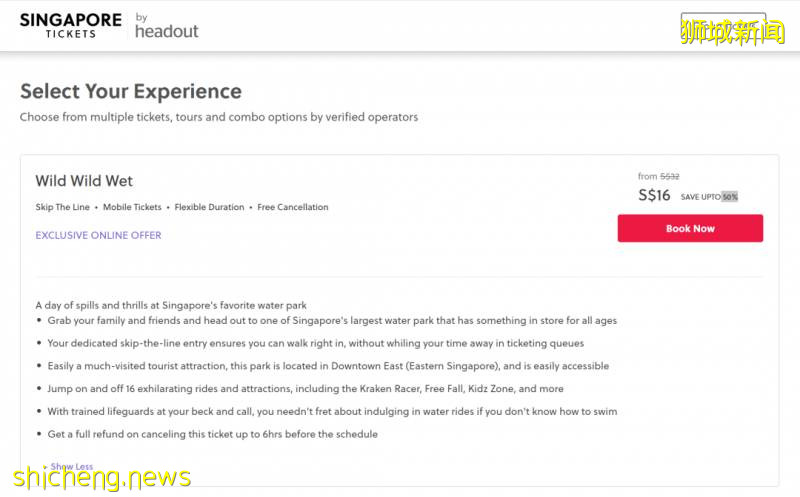Screen dimensions: 800x497
Task: Click the Singapore Tickets logo
Action: 71,25
